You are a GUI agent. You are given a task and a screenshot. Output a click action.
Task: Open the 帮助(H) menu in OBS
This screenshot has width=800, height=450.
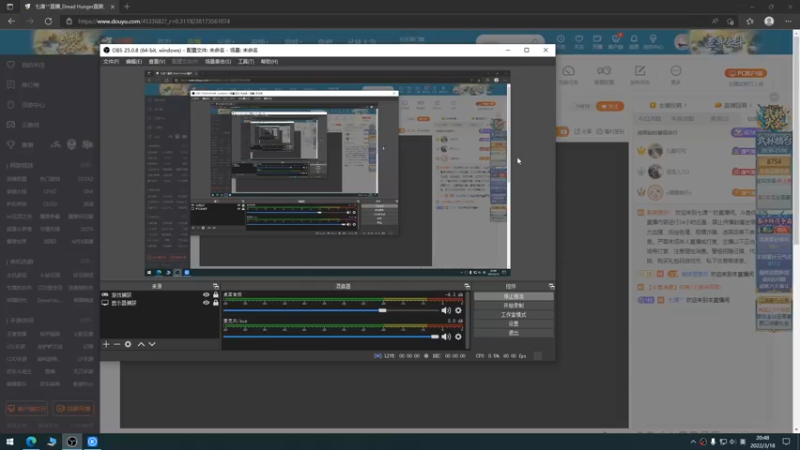tap(269, 62)
